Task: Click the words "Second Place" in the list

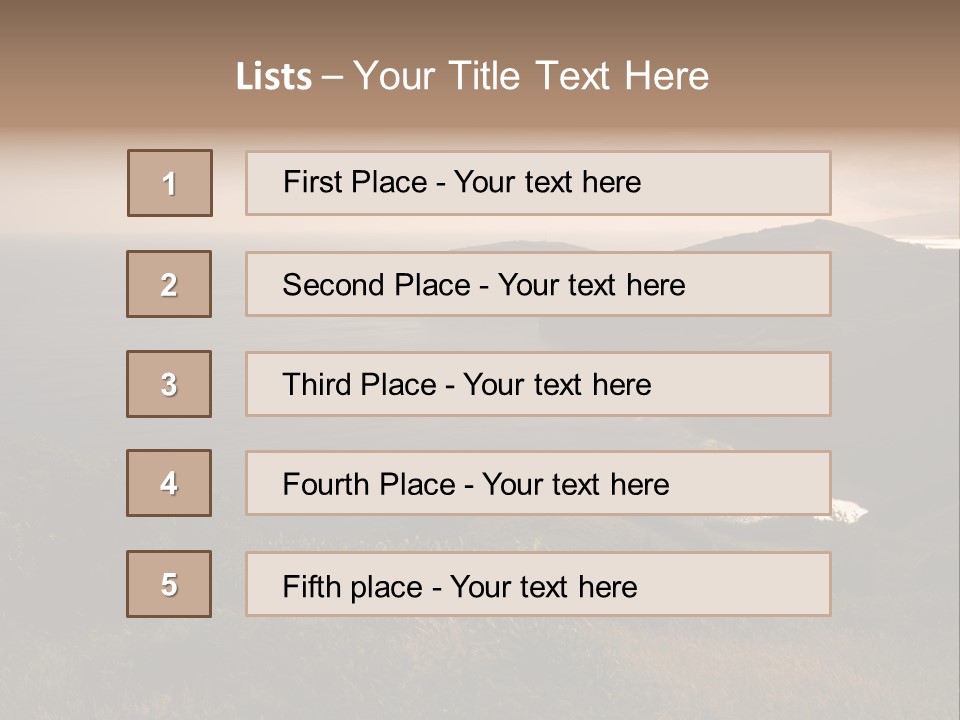Action: pyautogui.click(x=376, y=285)
